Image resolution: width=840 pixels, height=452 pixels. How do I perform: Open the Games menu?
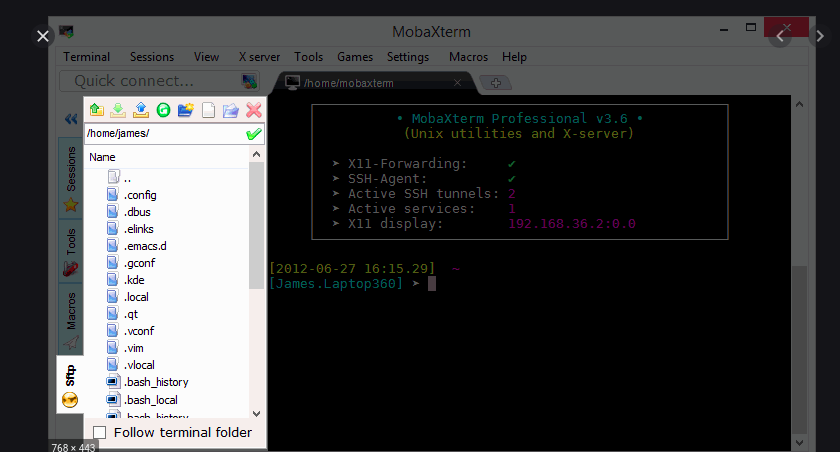click(355, 57)
